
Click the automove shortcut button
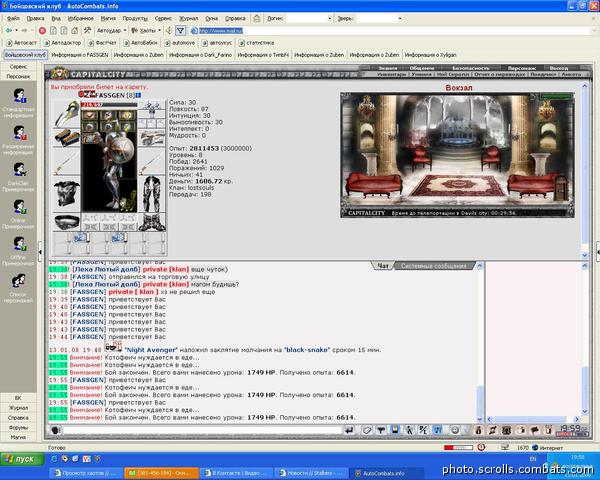180,43
